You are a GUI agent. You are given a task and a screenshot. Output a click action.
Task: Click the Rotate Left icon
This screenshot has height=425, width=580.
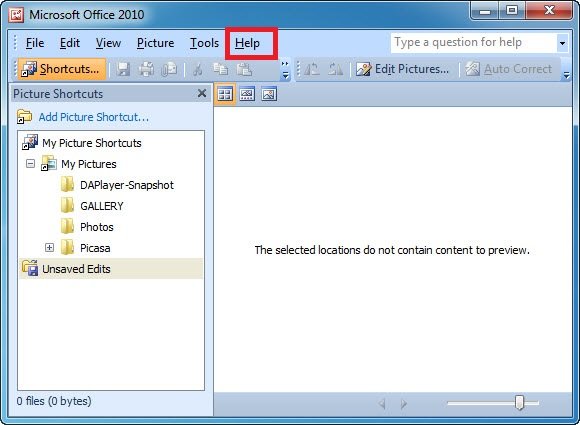[x=312, y=69]
